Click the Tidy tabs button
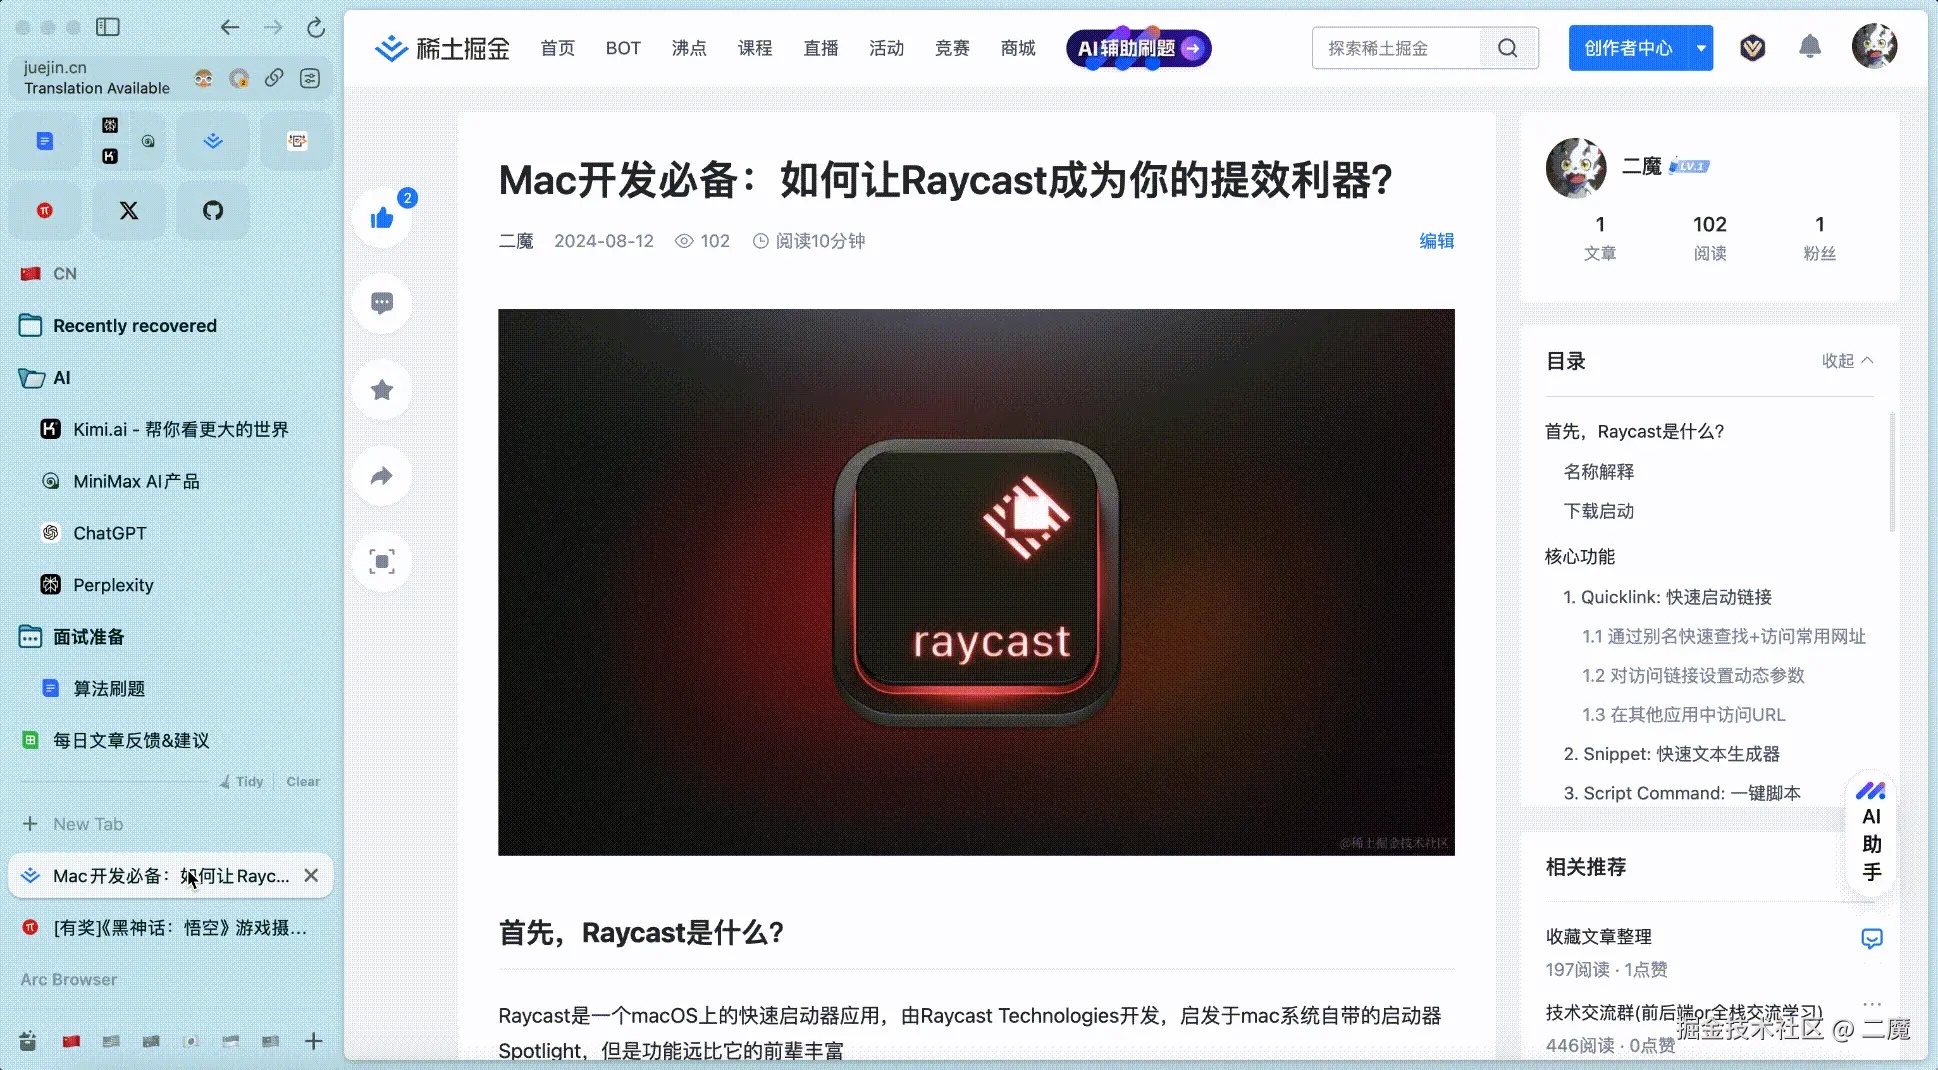Image resolution: width=1938 pixels, height=1070 pixels. (242, 782)
